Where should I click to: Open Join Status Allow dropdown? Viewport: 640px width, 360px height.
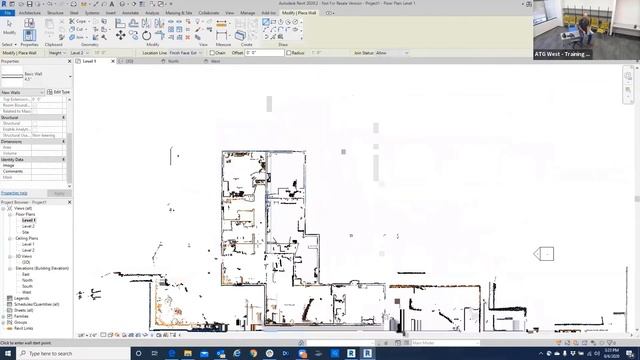[392, 53]
